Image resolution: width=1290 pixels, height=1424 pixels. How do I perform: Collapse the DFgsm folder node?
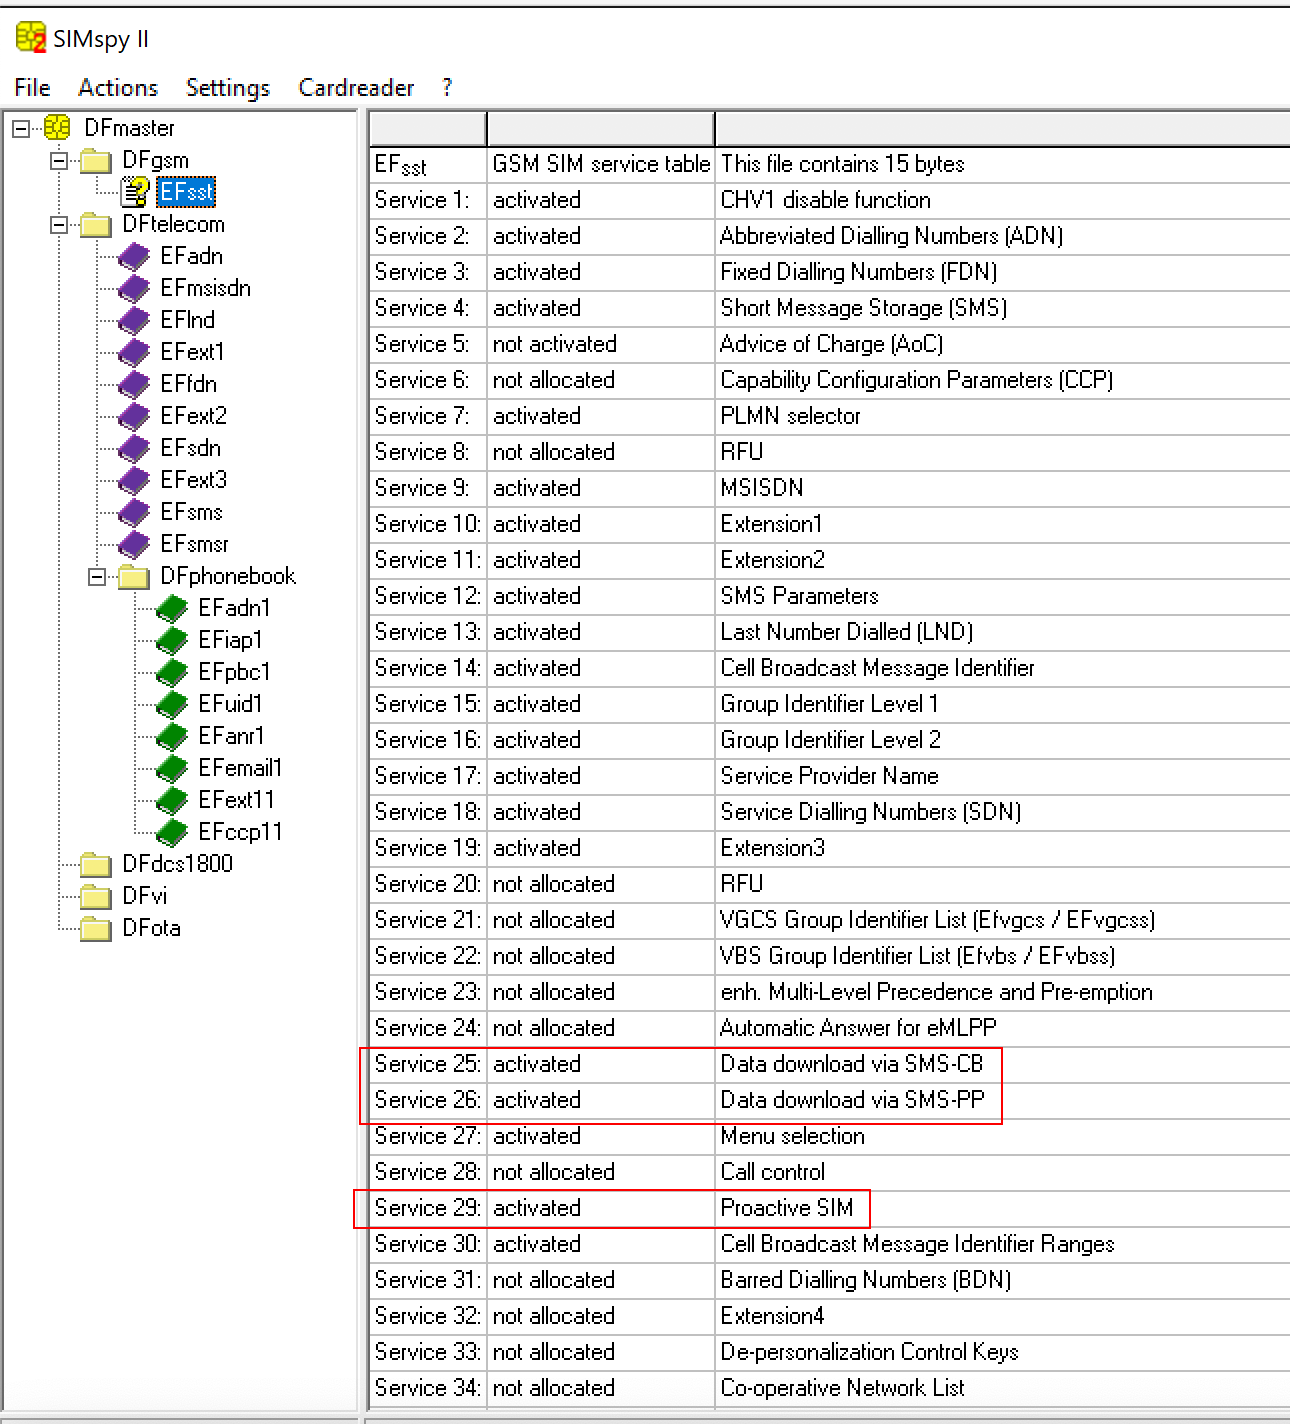point(59,160)
